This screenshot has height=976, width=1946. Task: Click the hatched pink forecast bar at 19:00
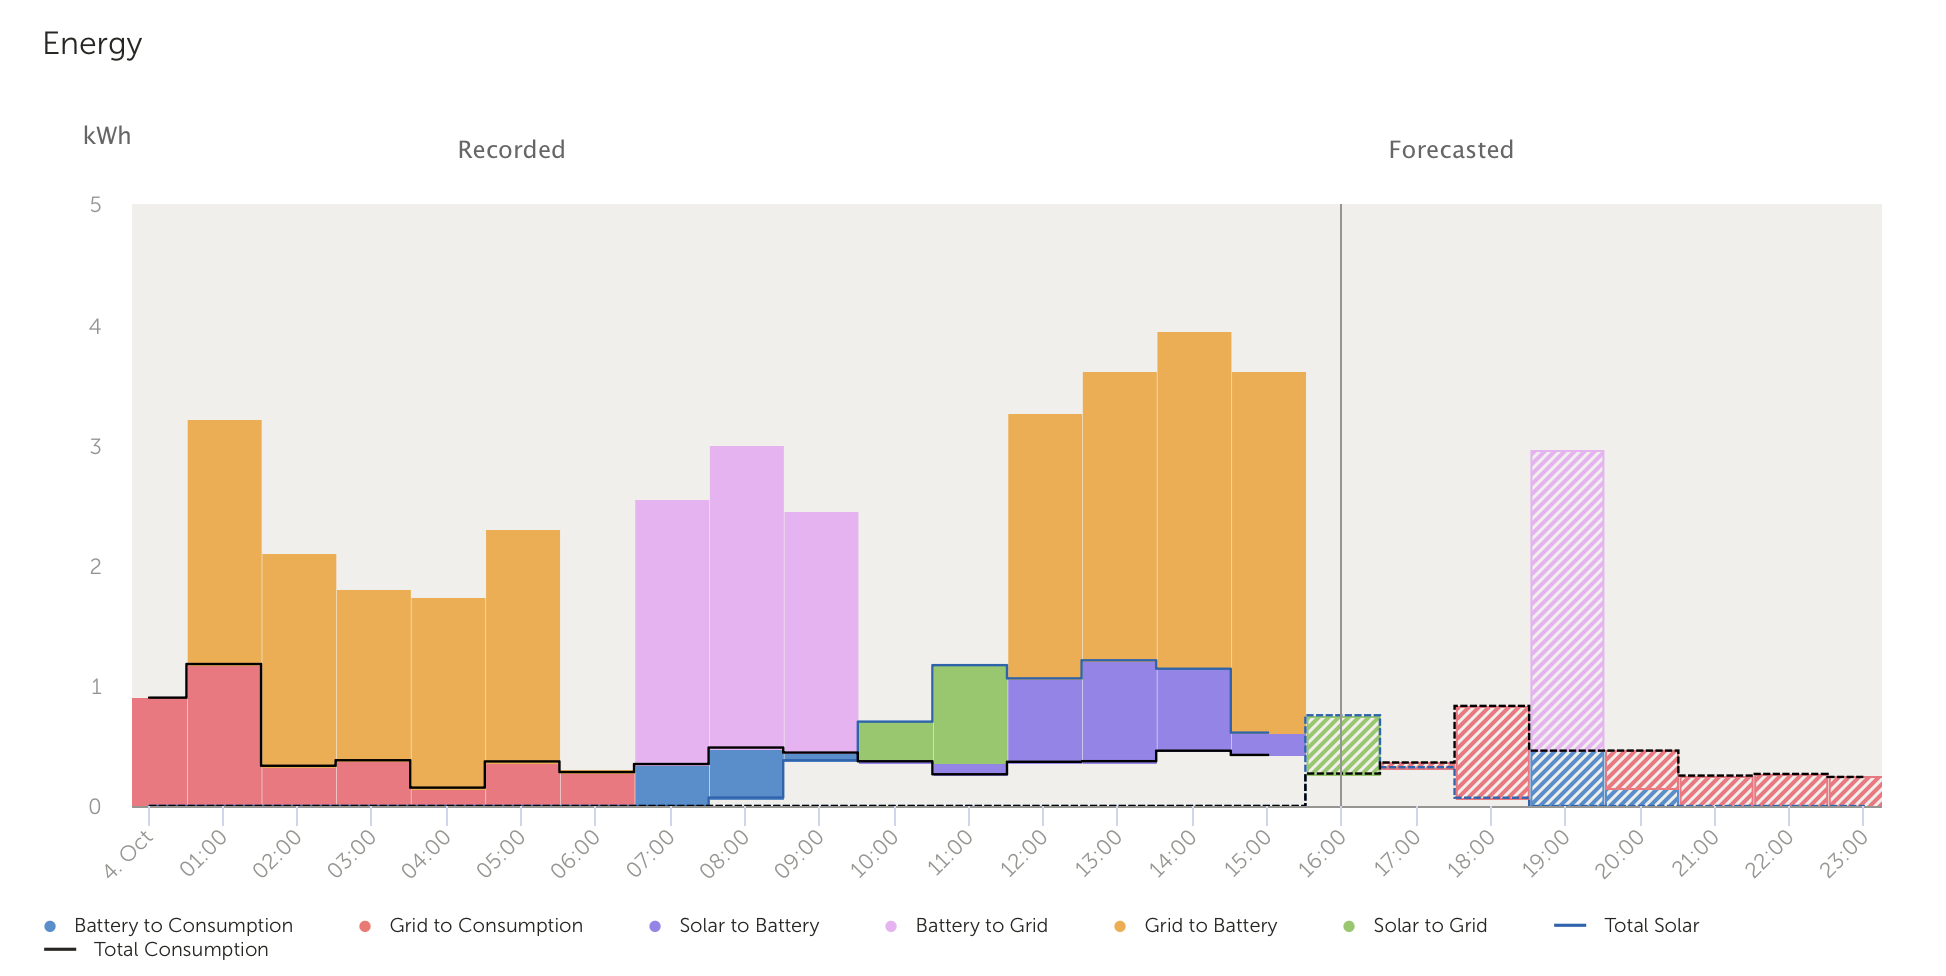pos(1567,600)
